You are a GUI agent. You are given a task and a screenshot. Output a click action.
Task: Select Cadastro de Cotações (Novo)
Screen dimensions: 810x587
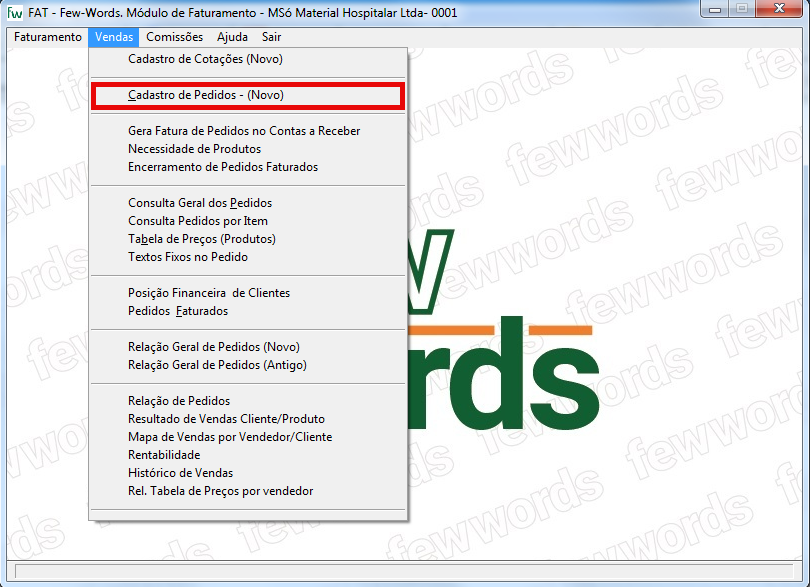(248, 59)
